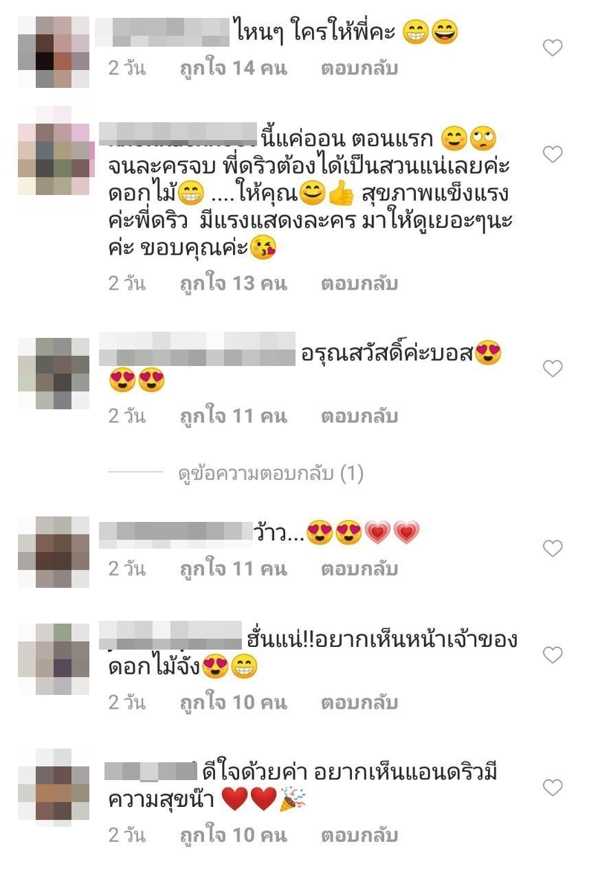Tap heart on the 'นี้แค่ออน ตอนแรก' comment
The image size is (600, 879).
(552, 154)
